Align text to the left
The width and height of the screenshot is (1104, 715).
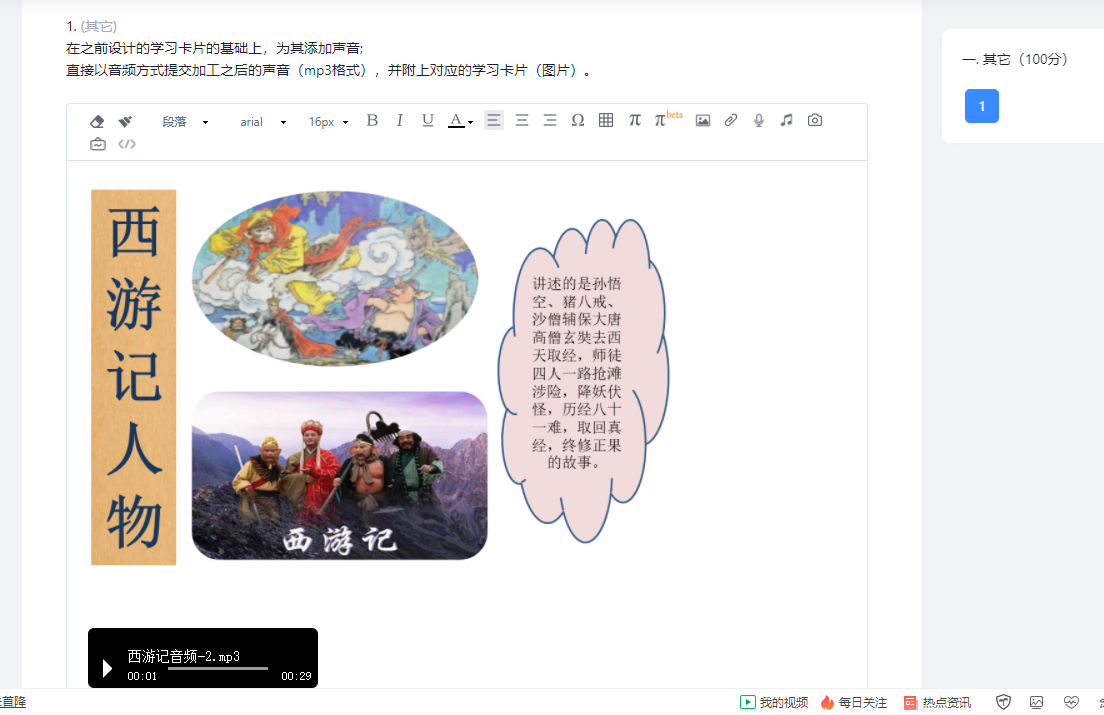click(494, 120)
